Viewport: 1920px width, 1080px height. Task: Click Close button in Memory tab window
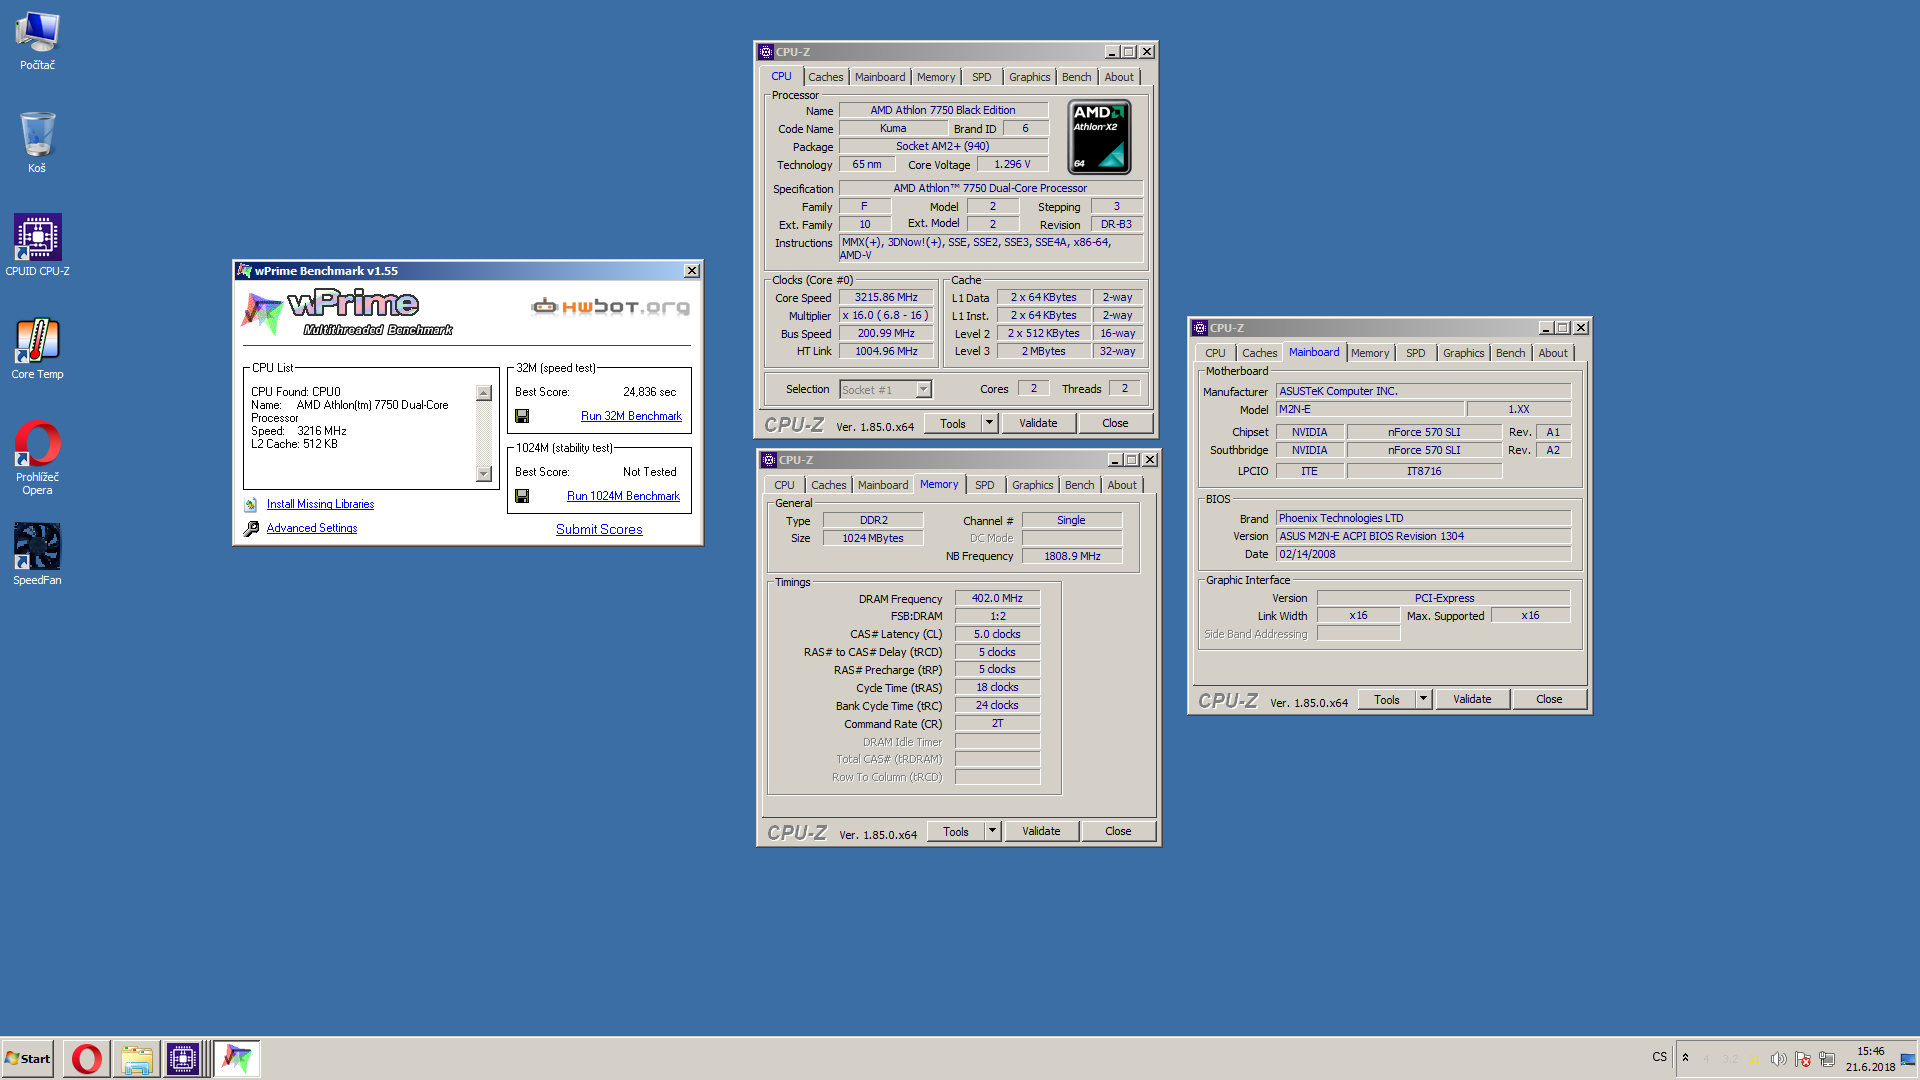point(1118,831)
